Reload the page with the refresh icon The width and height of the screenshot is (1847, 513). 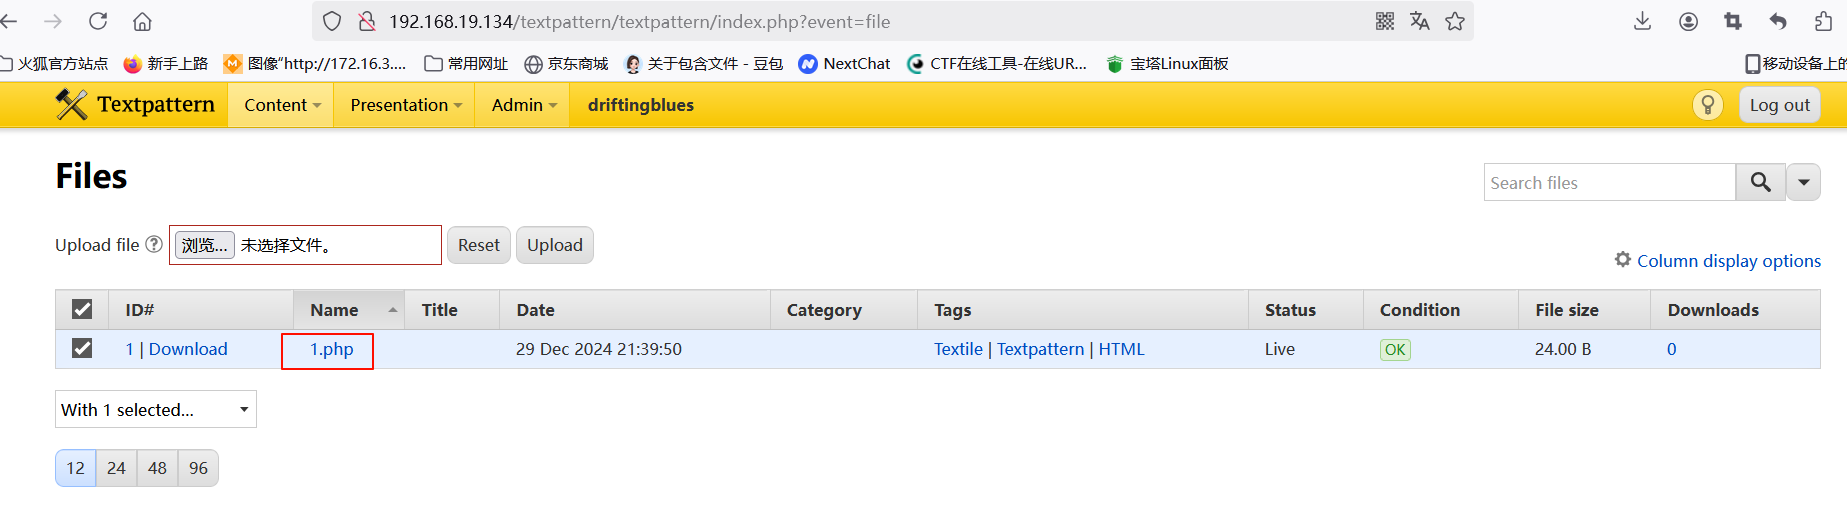point(98,21)
